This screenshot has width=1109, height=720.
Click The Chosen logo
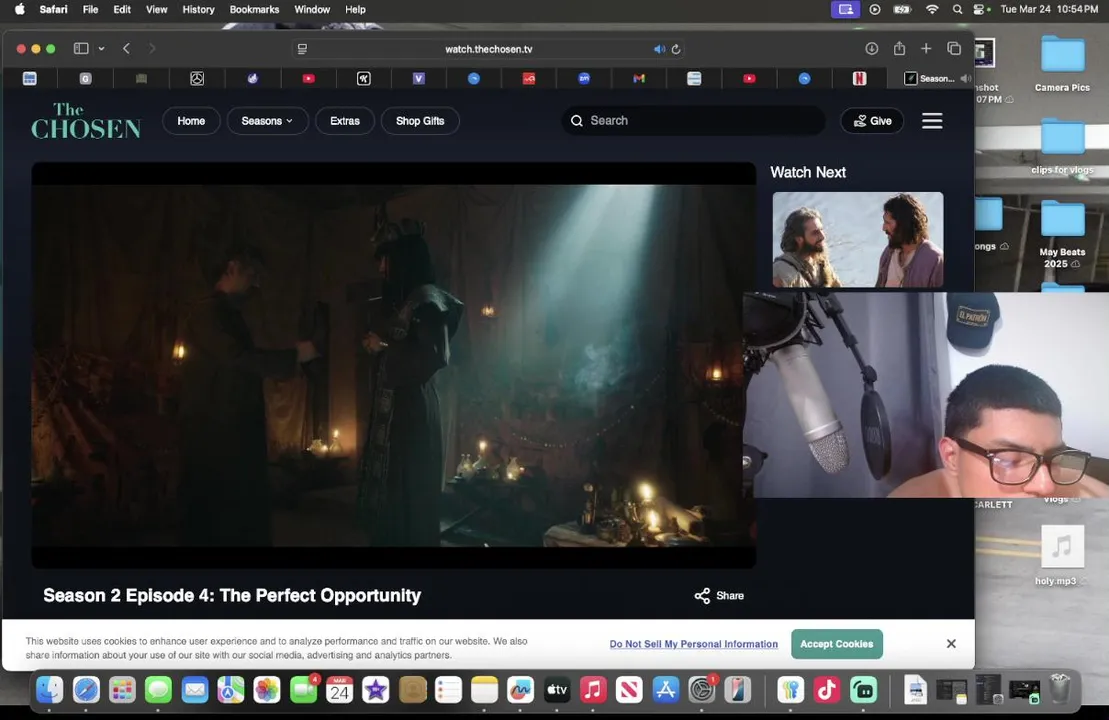tap(86, 121)
